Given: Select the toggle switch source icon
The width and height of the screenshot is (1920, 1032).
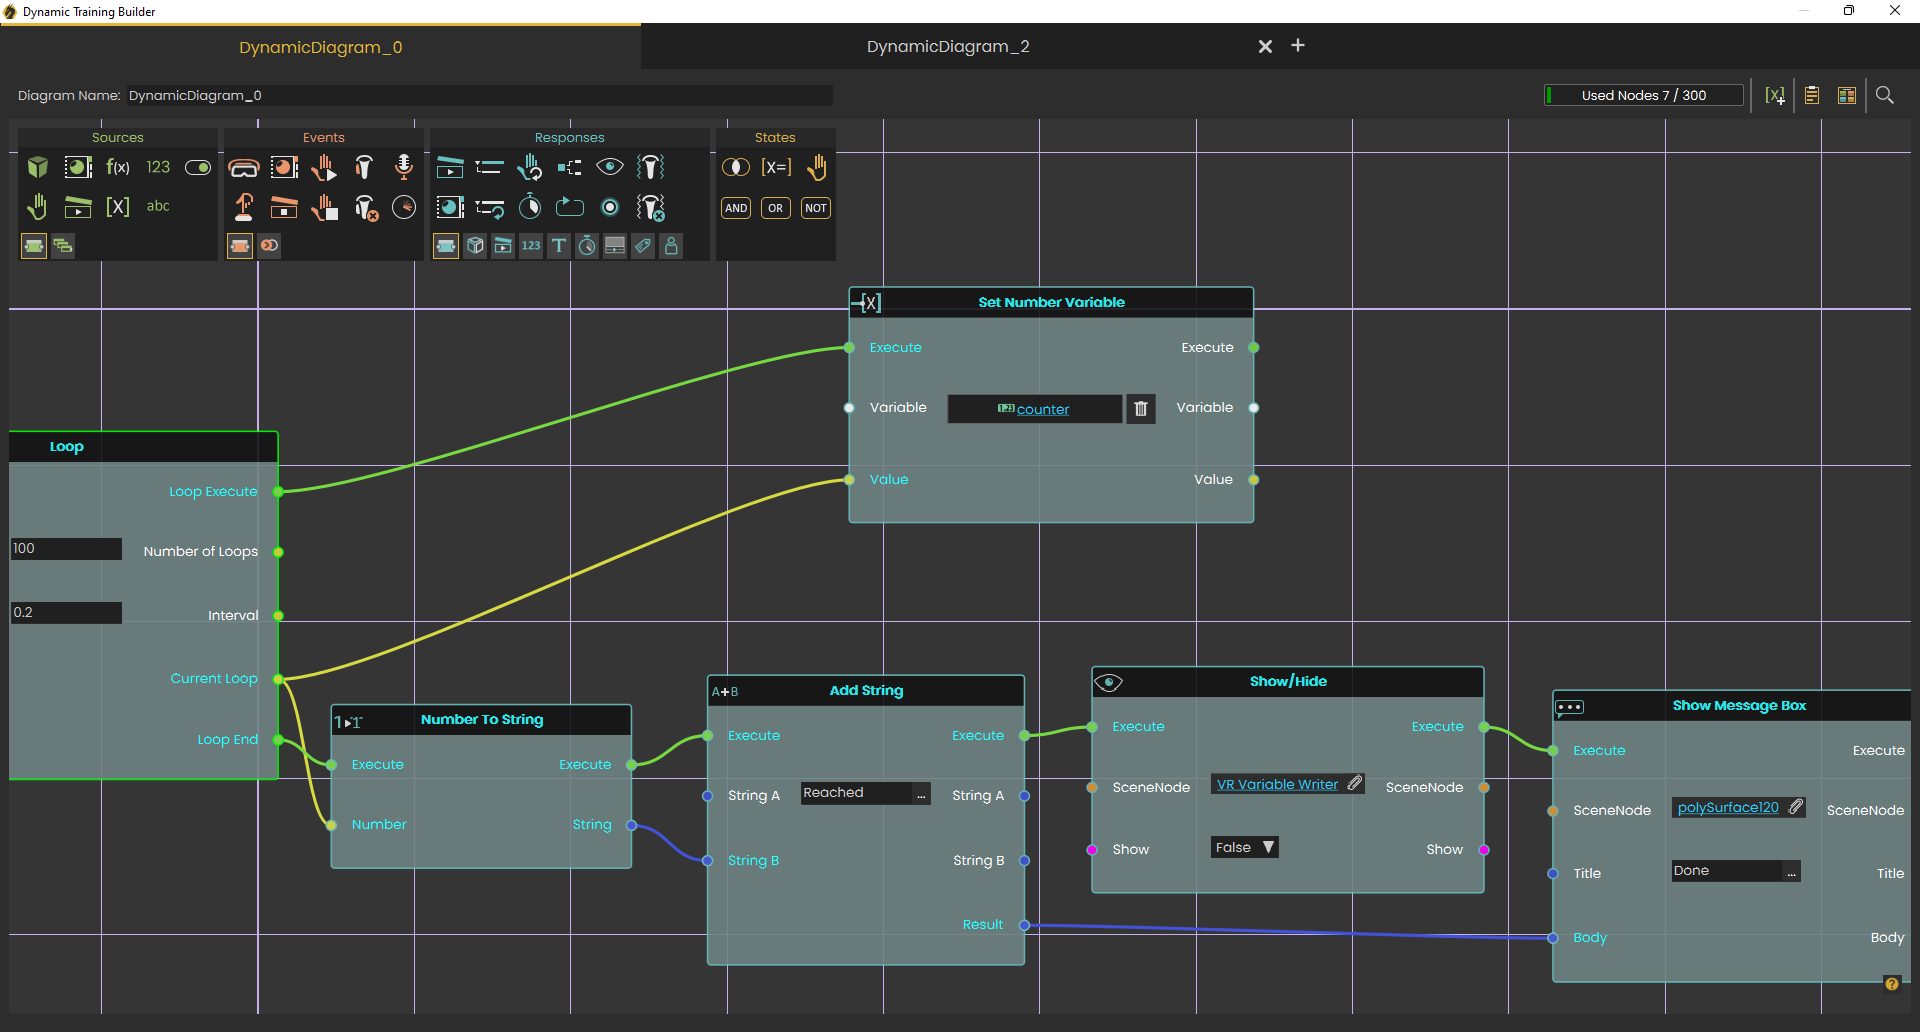Looking at the screenshot, I should click(198, 167).
